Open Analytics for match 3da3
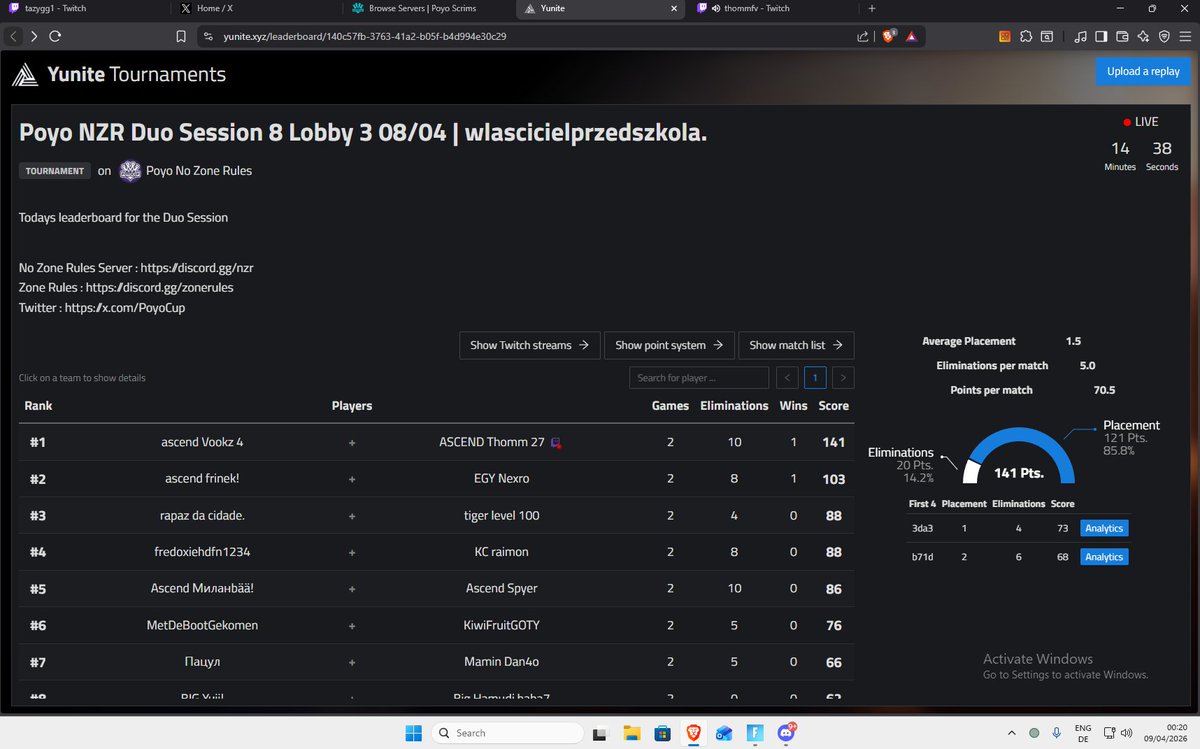This screenshot has height=749, width=1200. (x=1104, y=528)
